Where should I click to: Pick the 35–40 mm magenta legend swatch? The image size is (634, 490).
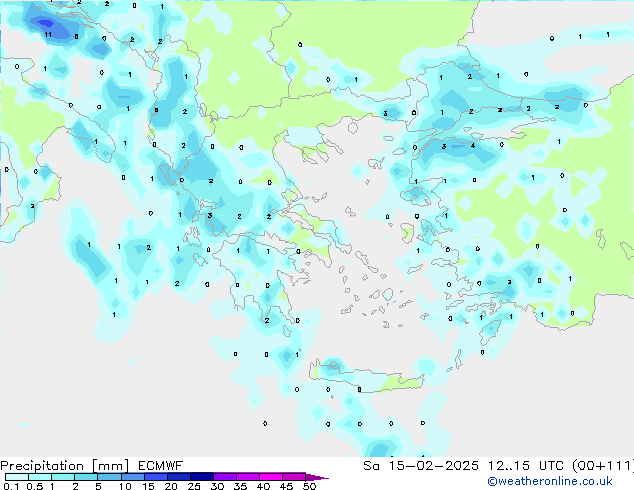pyautogui.click(x=248, y=477)
